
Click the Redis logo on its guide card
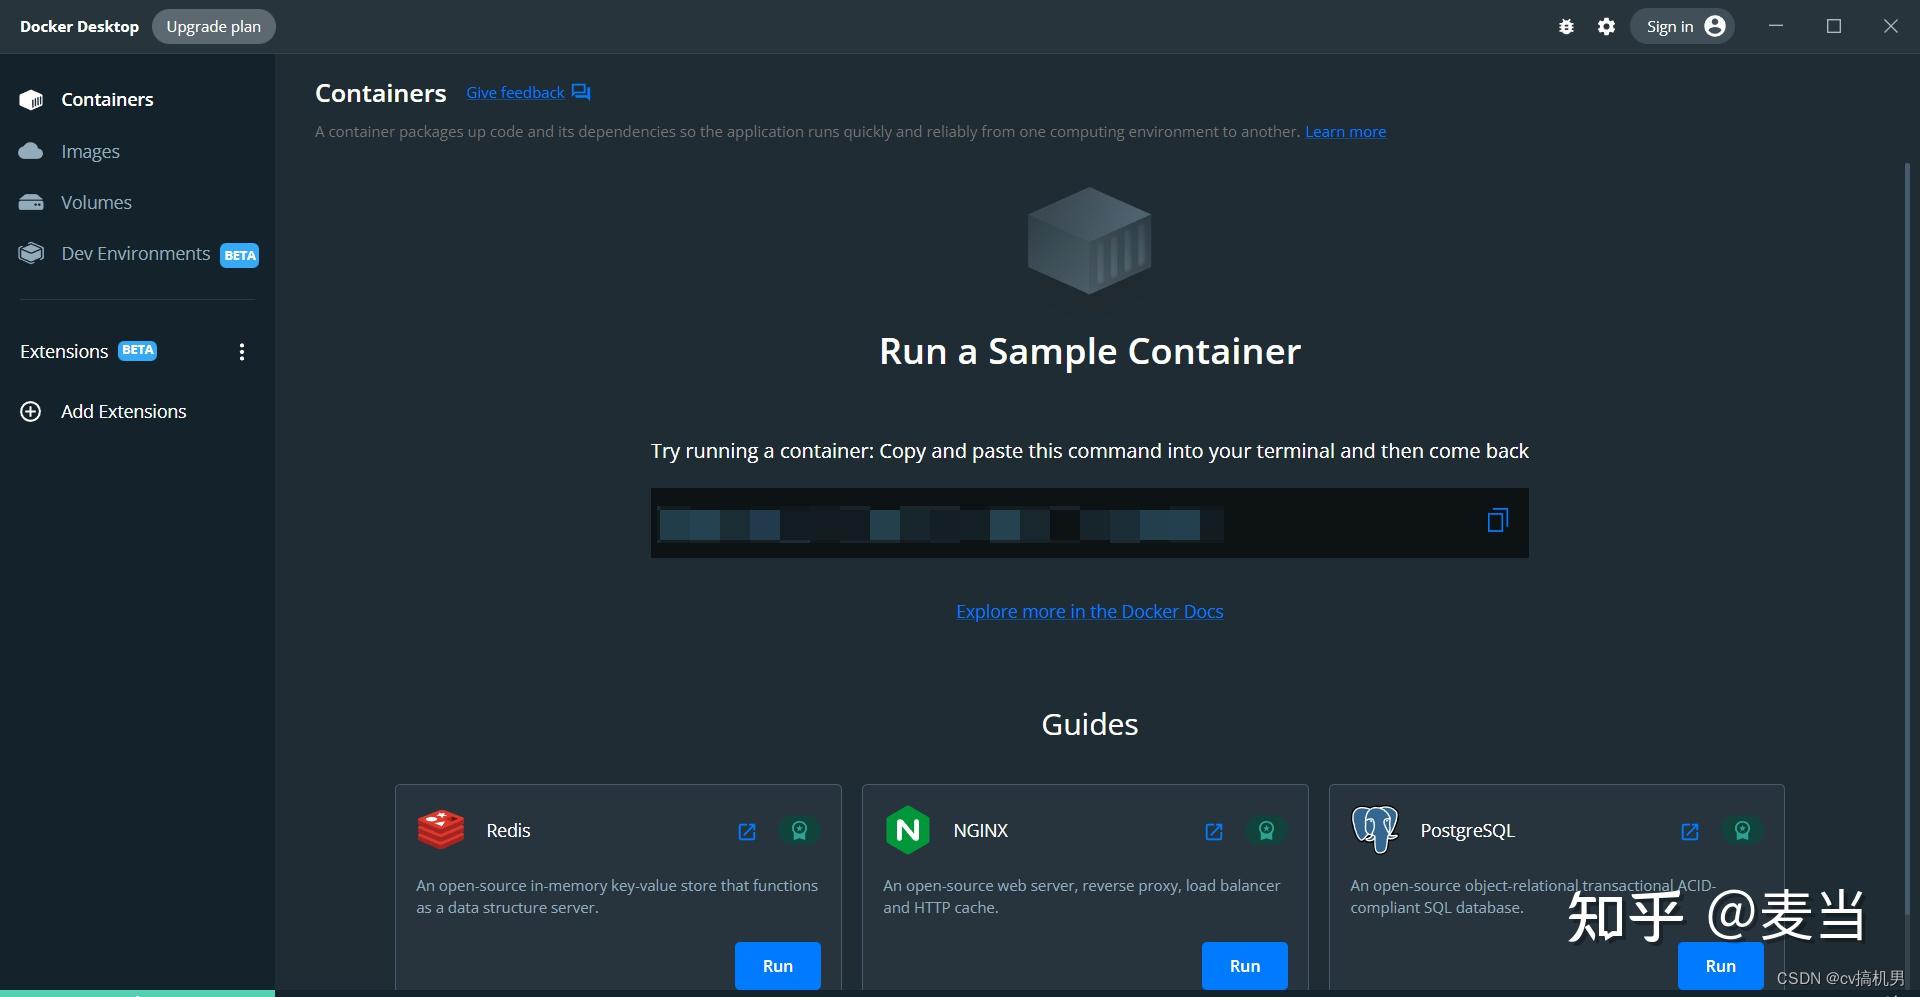pos(440,829)
